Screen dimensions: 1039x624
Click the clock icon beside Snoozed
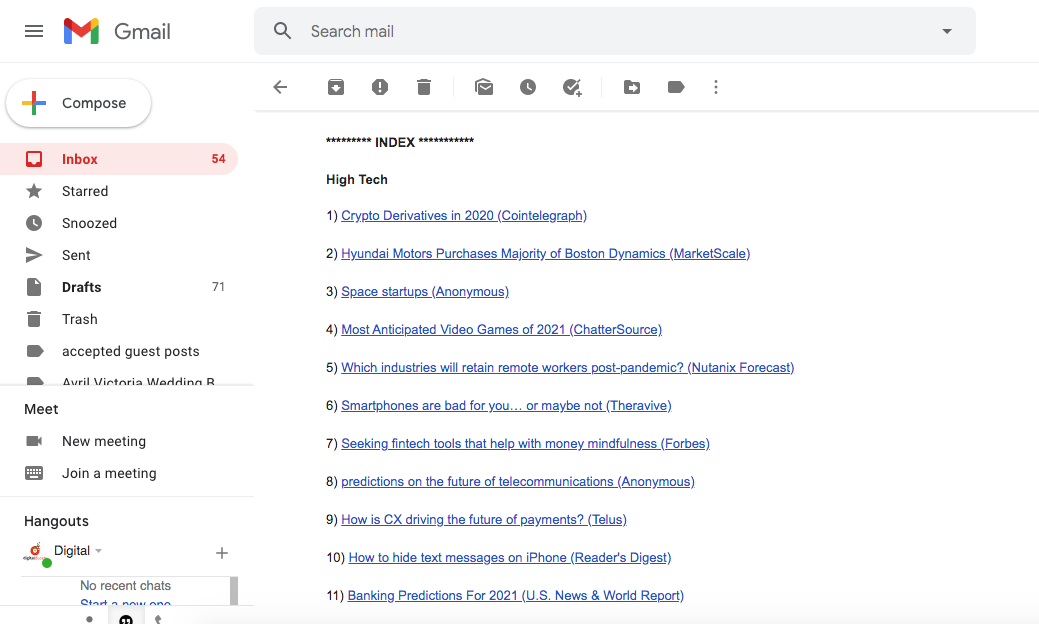[x=34, y=223]
